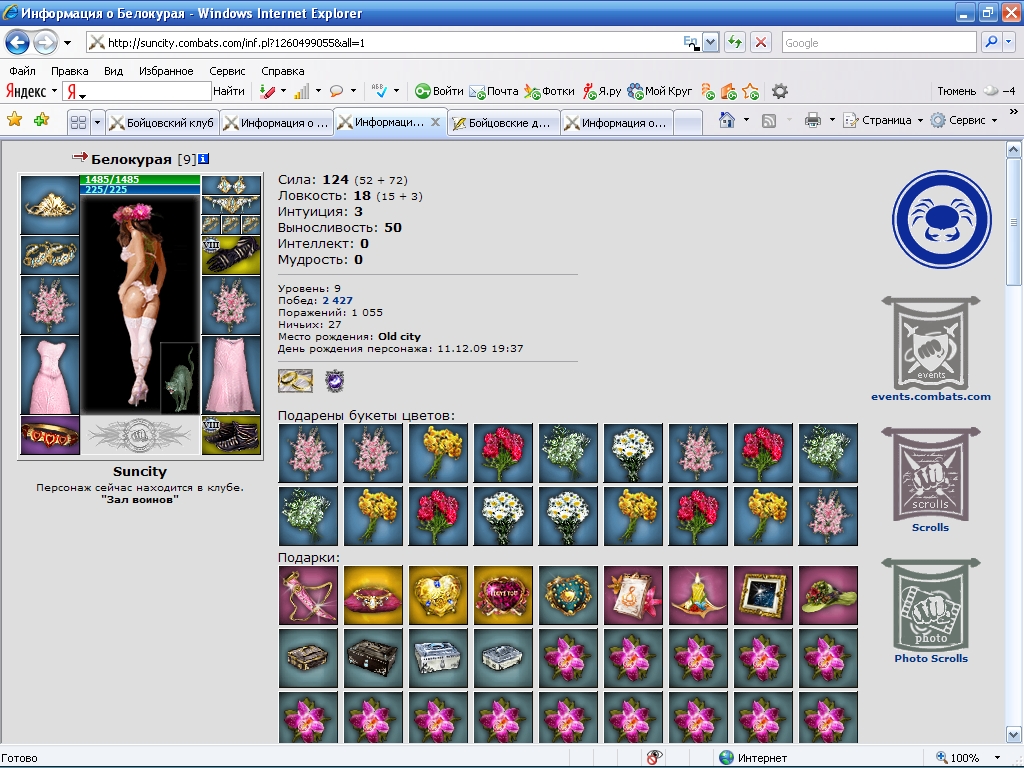
Task: Click the blue info icon beside Белокурая
Action: click(204, 159)
